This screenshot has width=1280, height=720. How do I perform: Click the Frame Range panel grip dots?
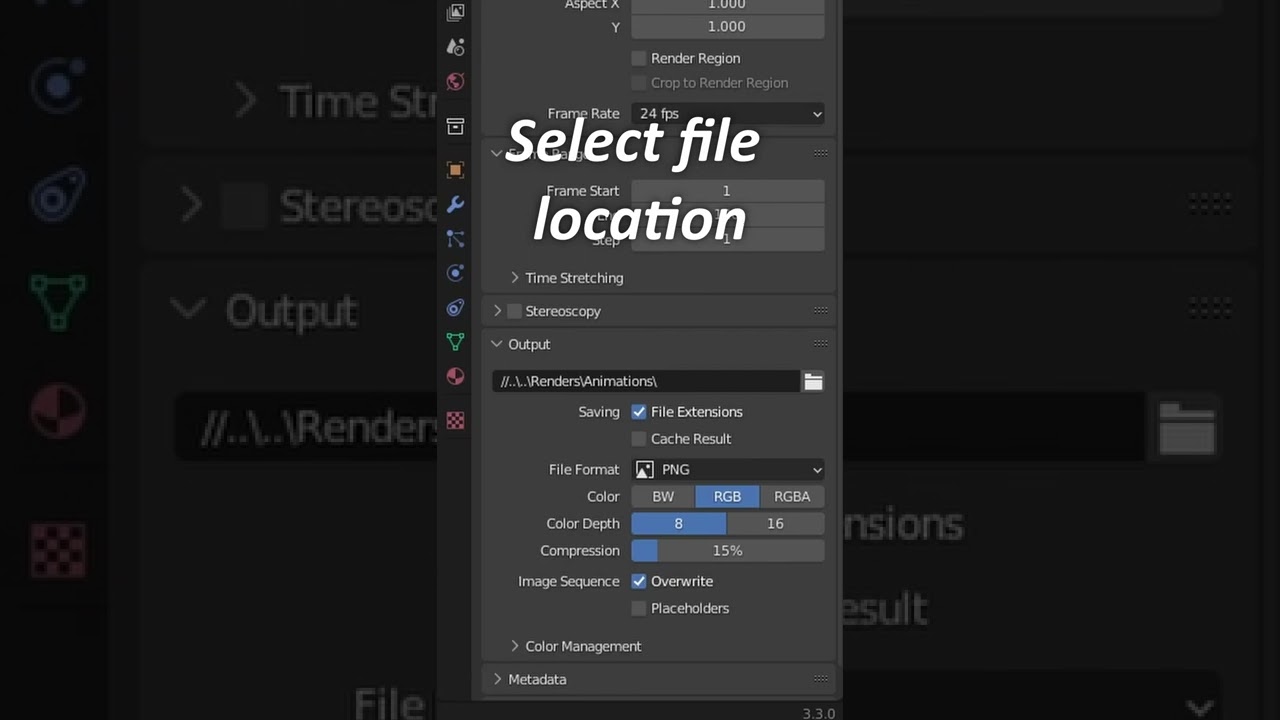[x=820, y=154]
